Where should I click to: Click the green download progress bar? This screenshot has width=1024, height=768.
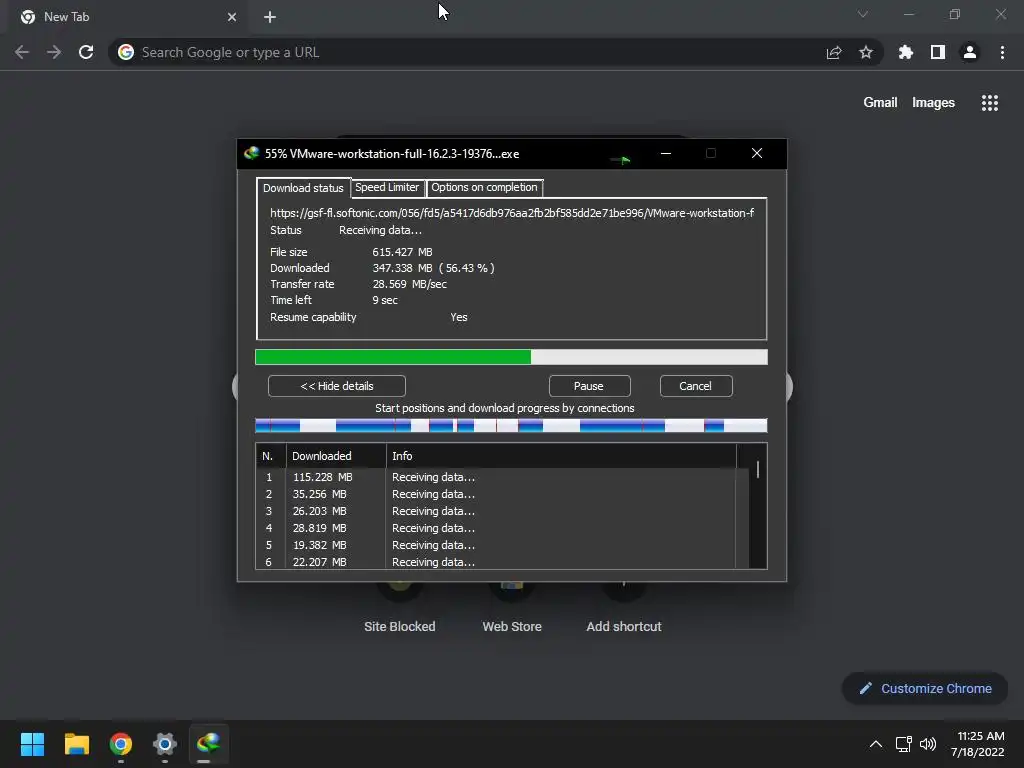pyautogui.click(x=511, y=357)
